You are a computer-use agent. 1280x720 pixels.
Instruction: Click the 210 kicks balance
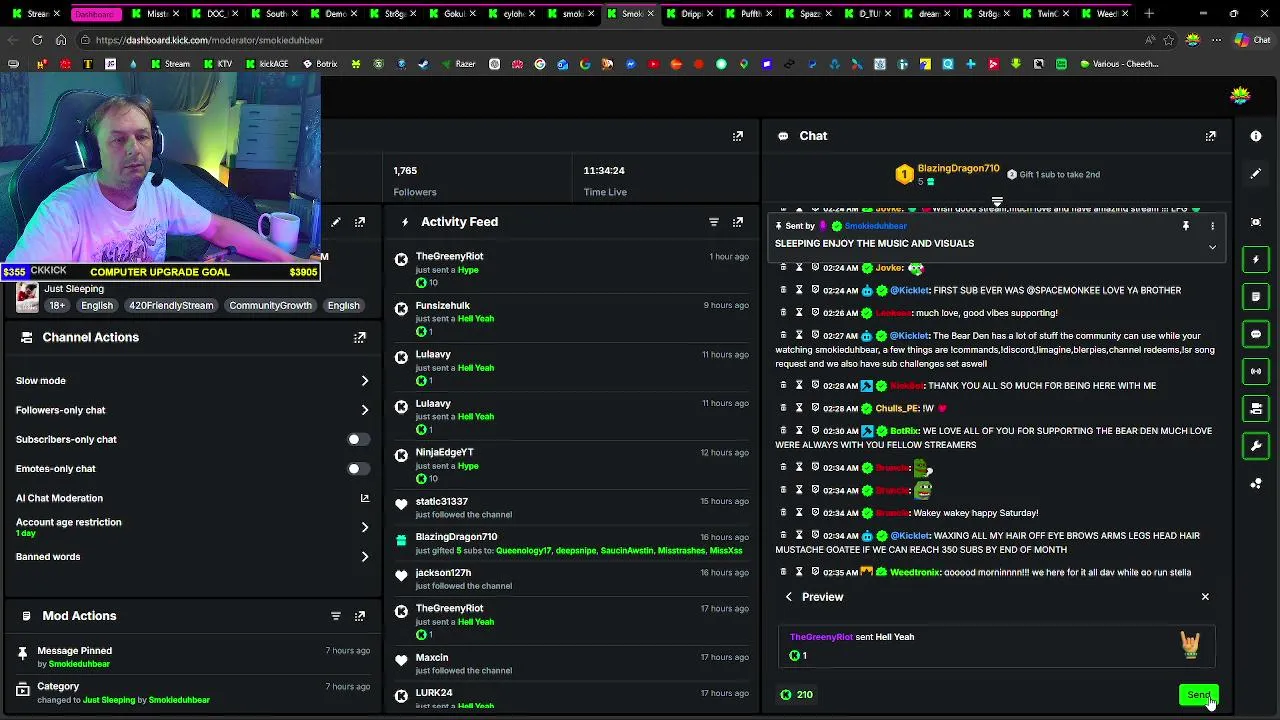(x=797, y=695)
